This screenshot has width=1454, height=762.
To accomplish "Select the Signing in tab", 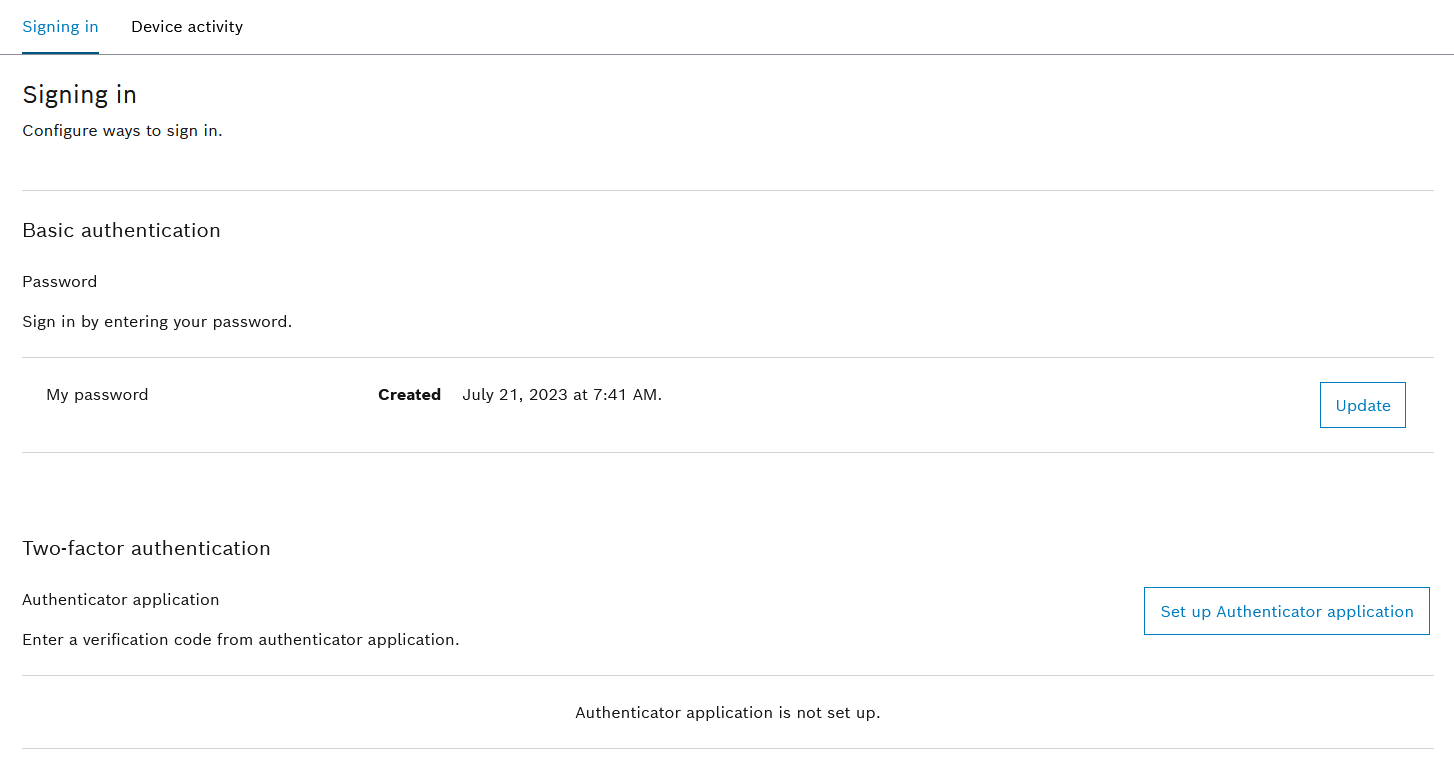I will tap(60, 26).
